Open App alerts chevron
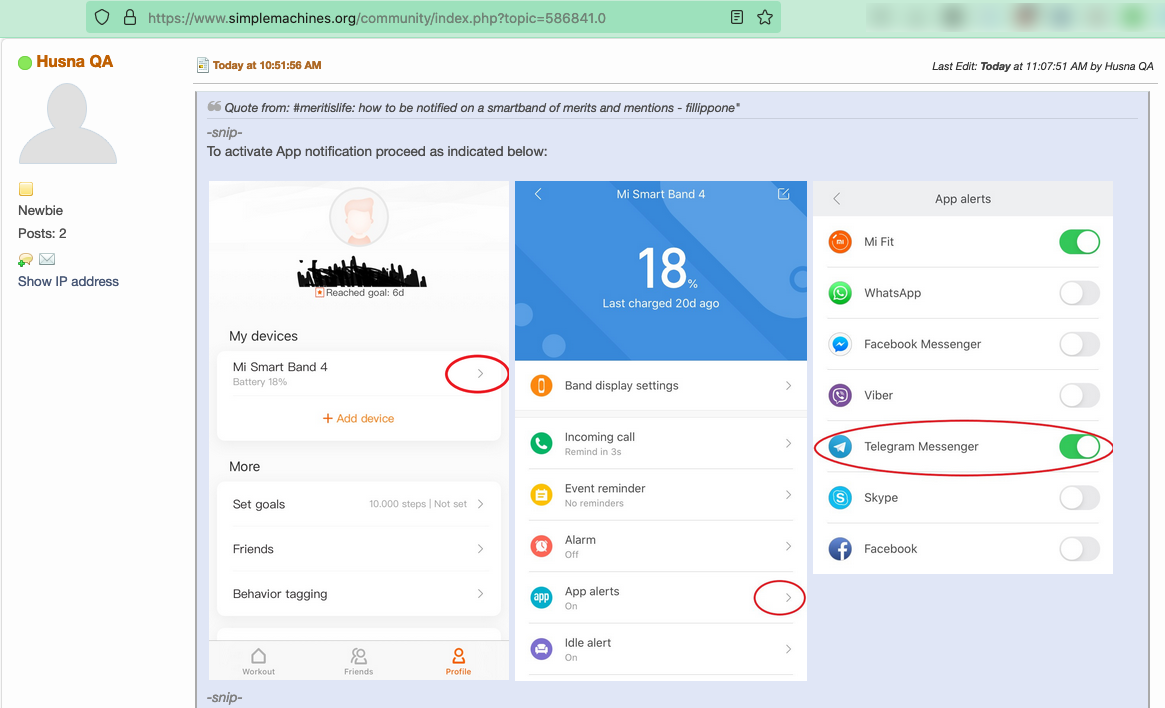 click(788, 597)
